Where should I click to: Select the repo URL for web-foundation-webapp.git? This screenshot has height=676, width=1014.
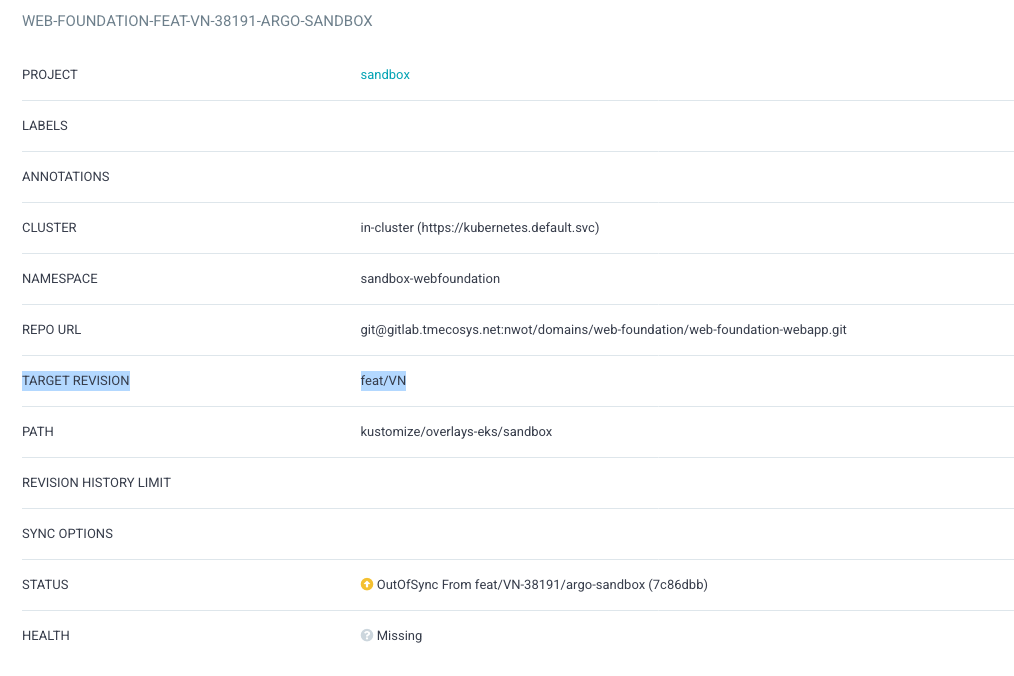click(603, 329)
